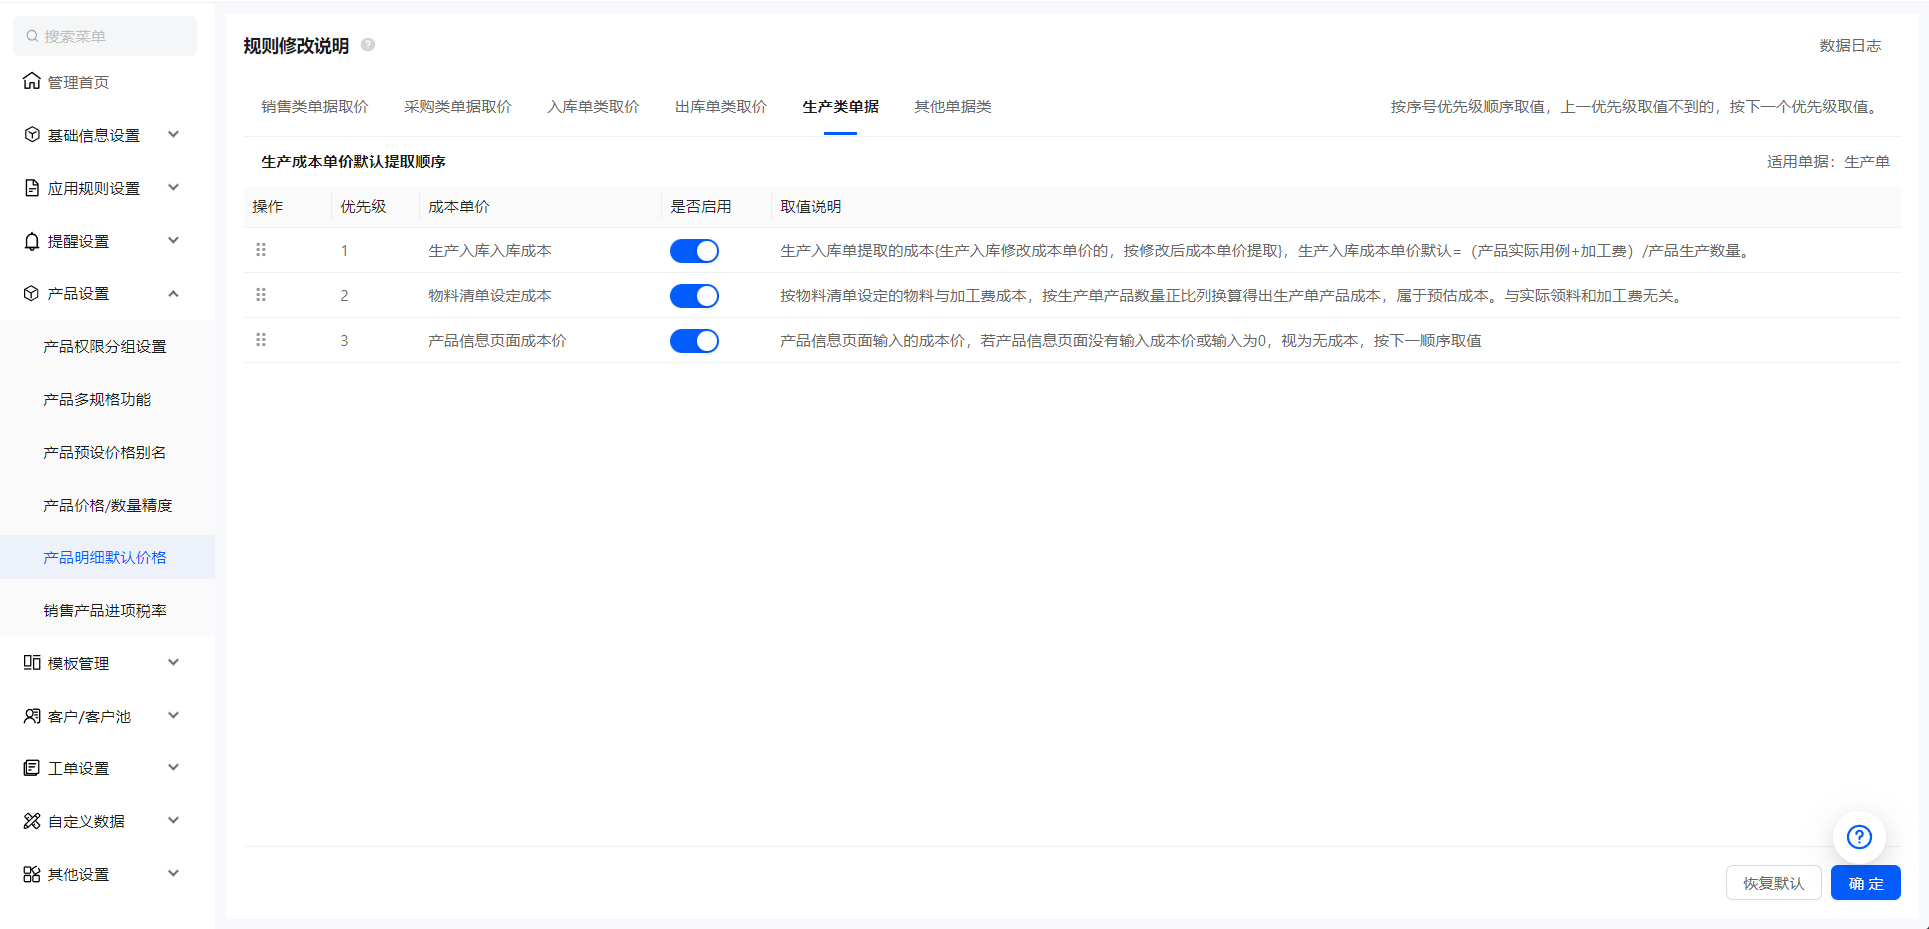Click the drag handle for 生产入库入库成本 row
This screenshot has height=929, width=1929.
pyautogui.click(x=261, y=250)
